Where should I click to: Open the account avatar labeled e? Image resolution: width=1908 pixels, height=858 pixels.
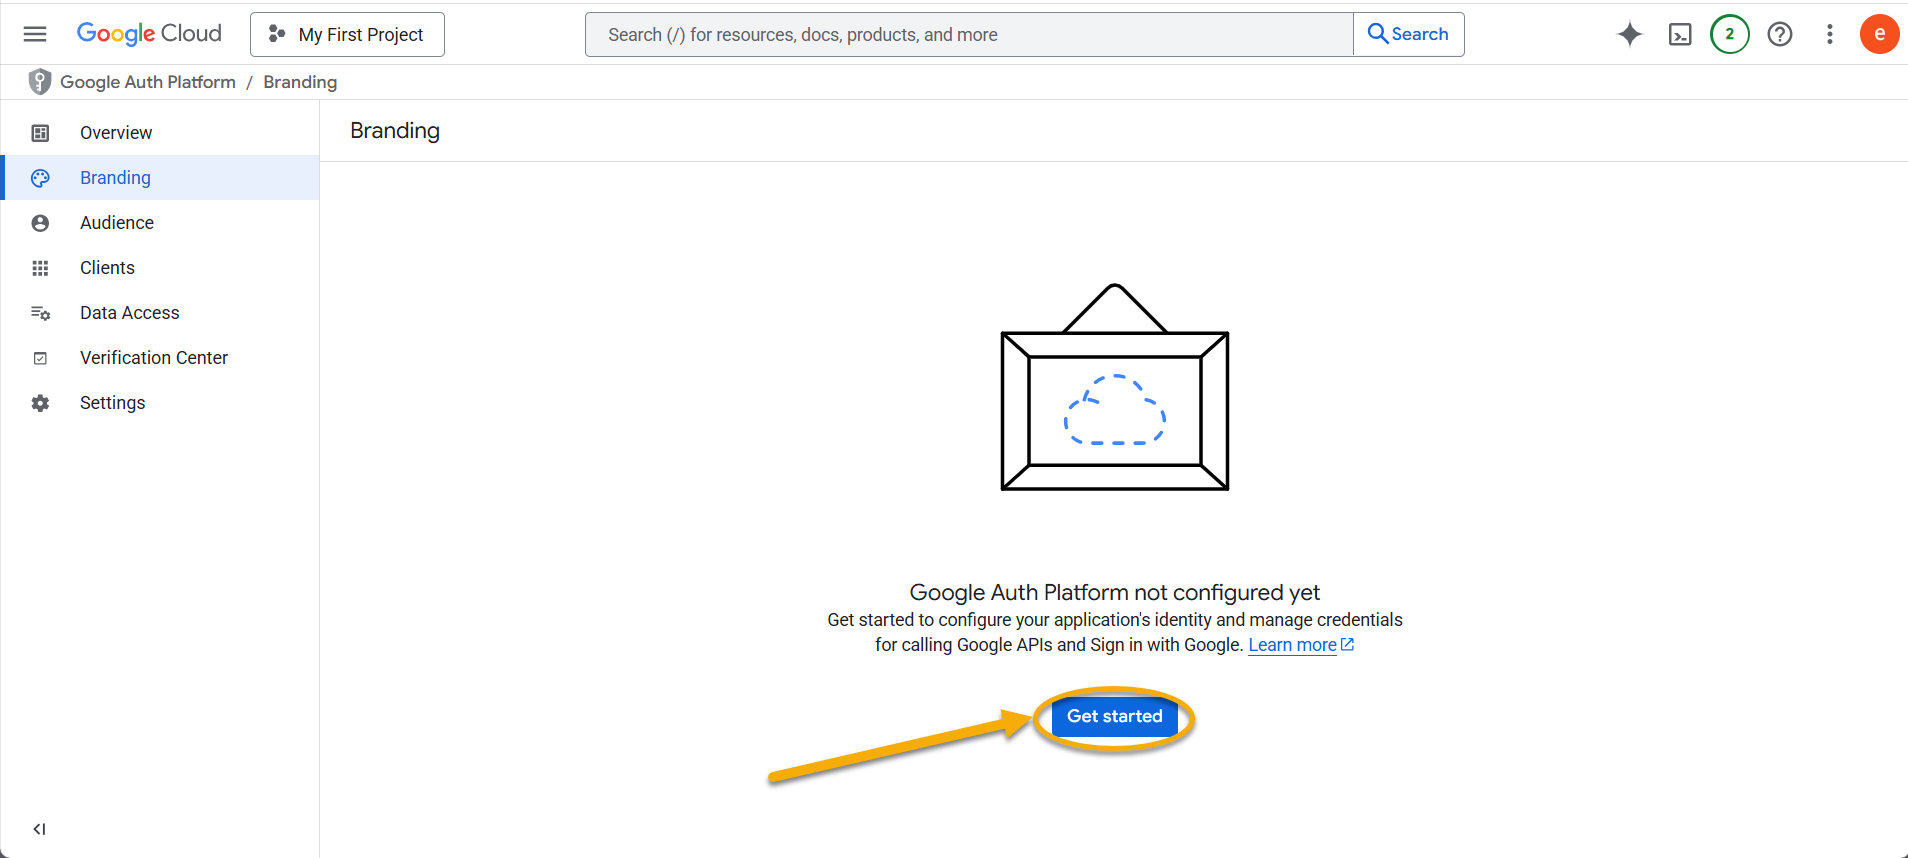(x=1879, y=34)
